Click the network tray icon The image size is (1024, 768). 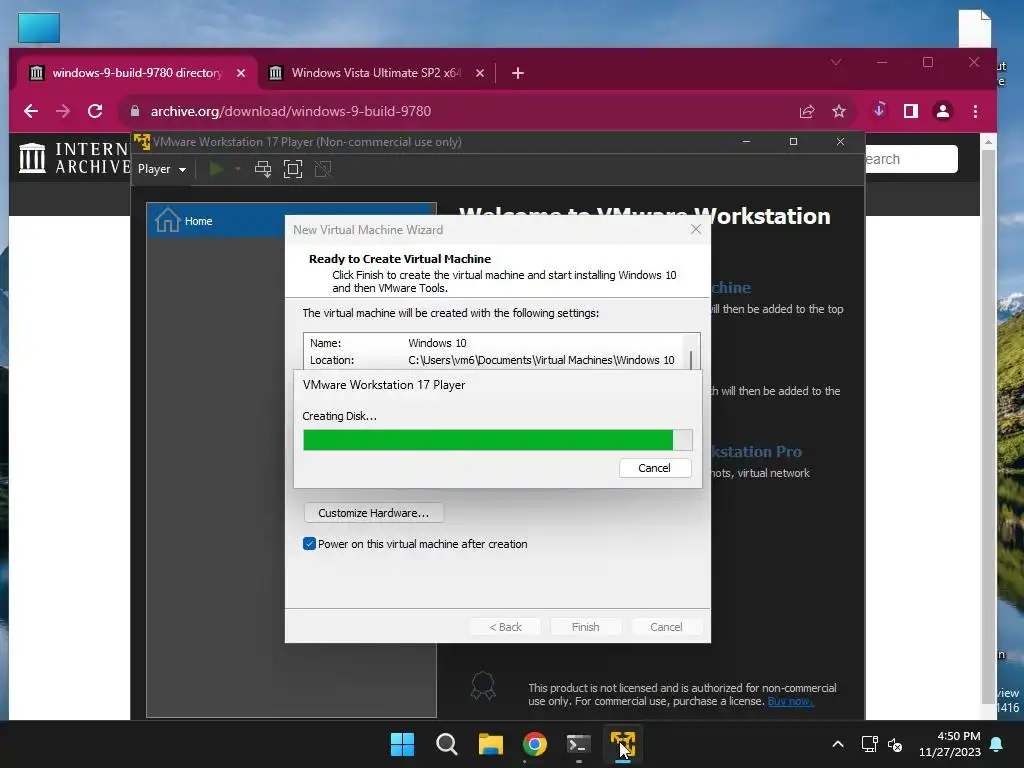(x=869, y=744)
